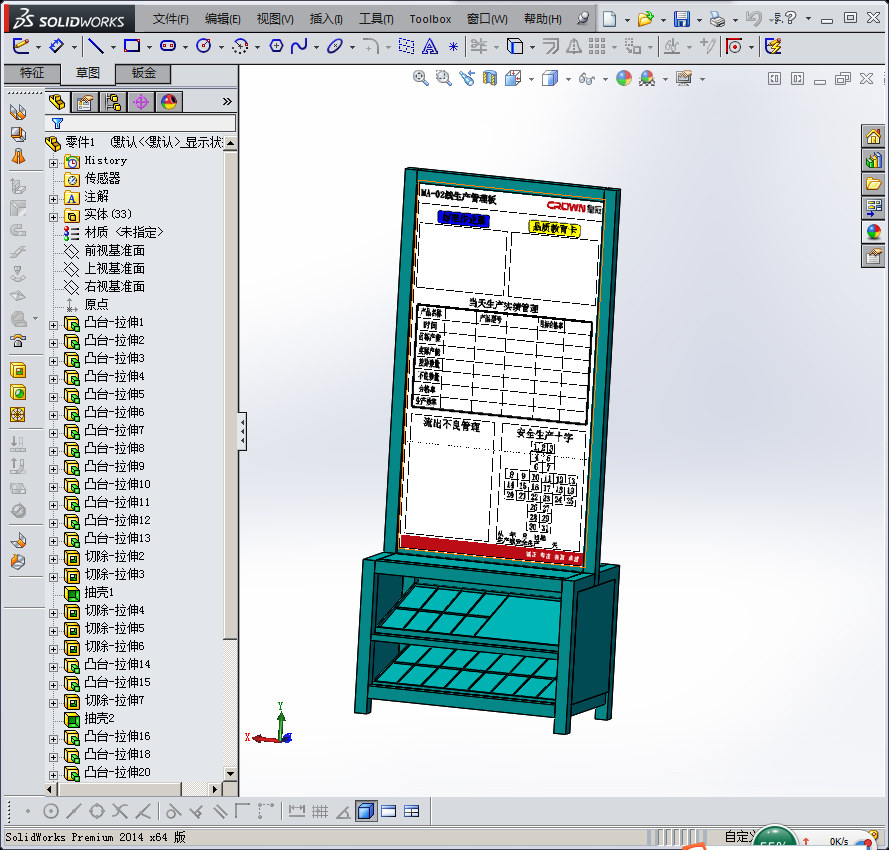
Task: Toggle the intersection snap button
Action: click(120, 811)
